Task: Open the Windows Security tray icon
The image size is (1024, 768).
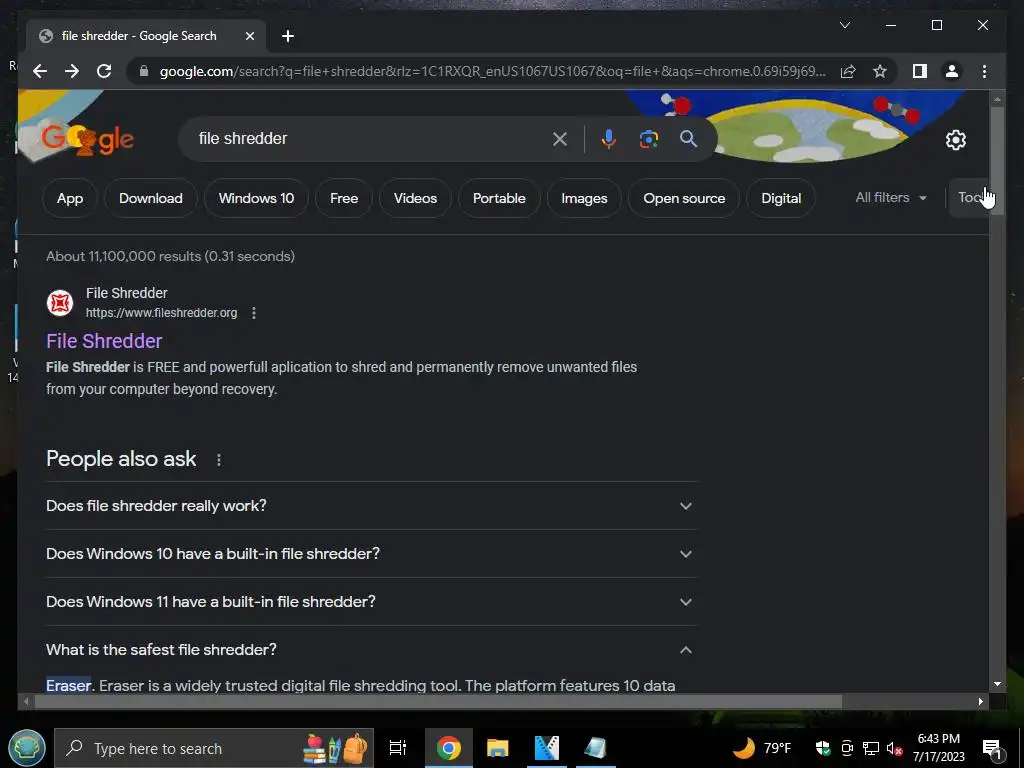Action: [x=823, y=748]
